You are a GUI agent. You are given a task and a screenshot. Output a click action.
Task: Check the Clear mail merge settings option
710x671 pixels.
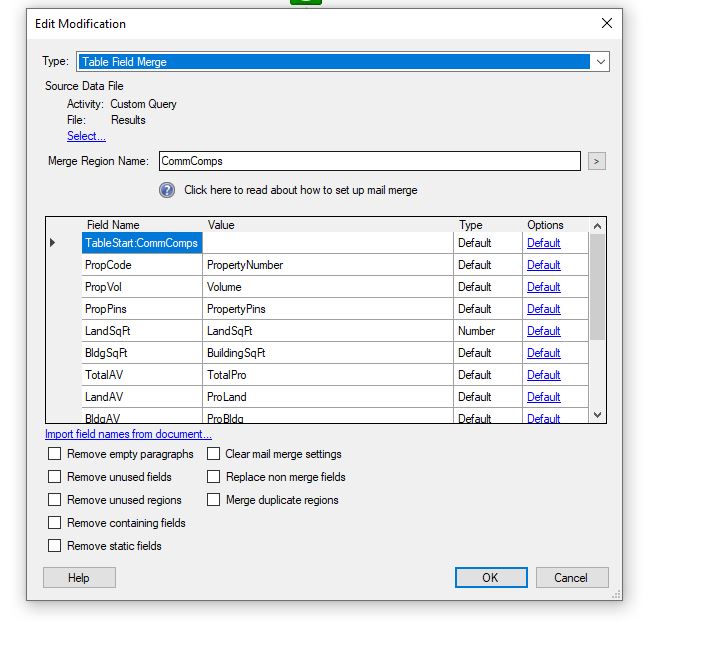(213, 454)
